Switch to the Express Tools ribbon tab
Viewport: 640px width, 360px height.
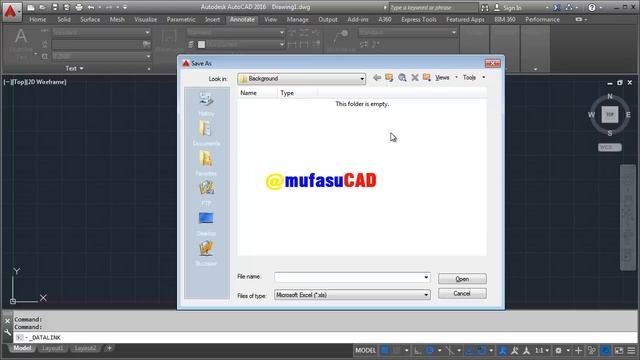coord(419,20)
